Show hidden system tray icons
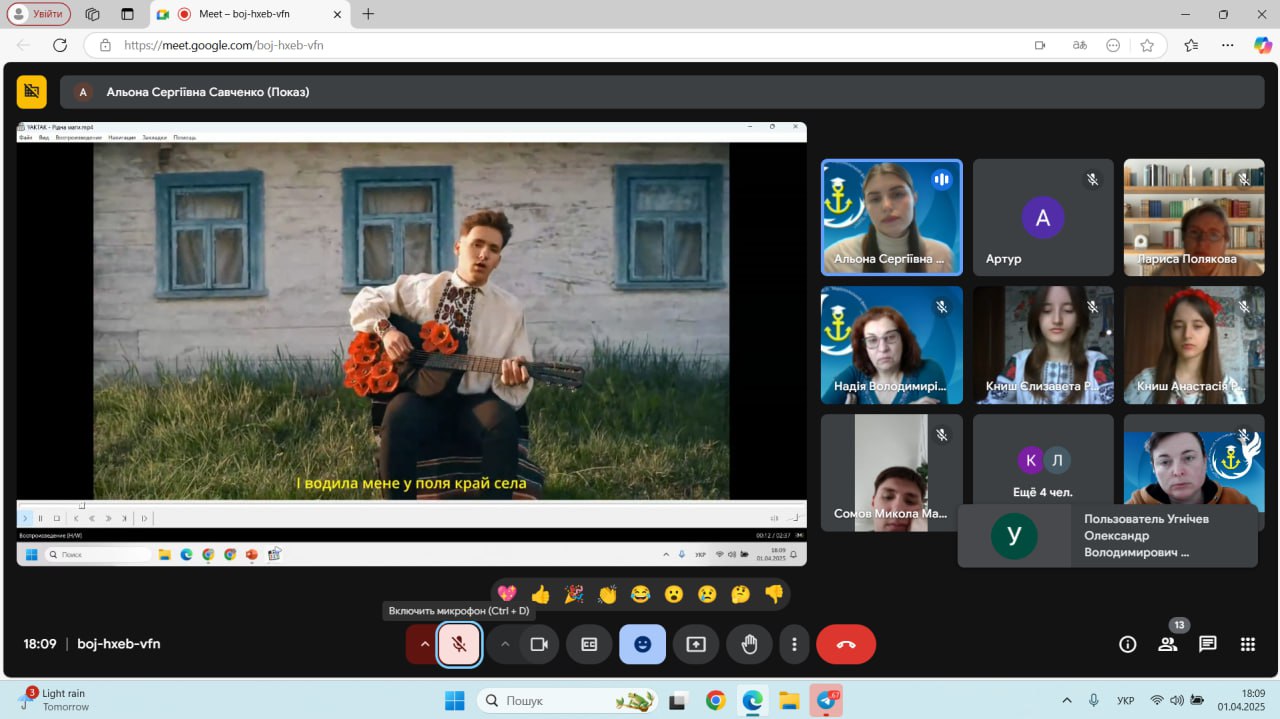Viewport: 1280px width, 719px height. coord(1067,701)
